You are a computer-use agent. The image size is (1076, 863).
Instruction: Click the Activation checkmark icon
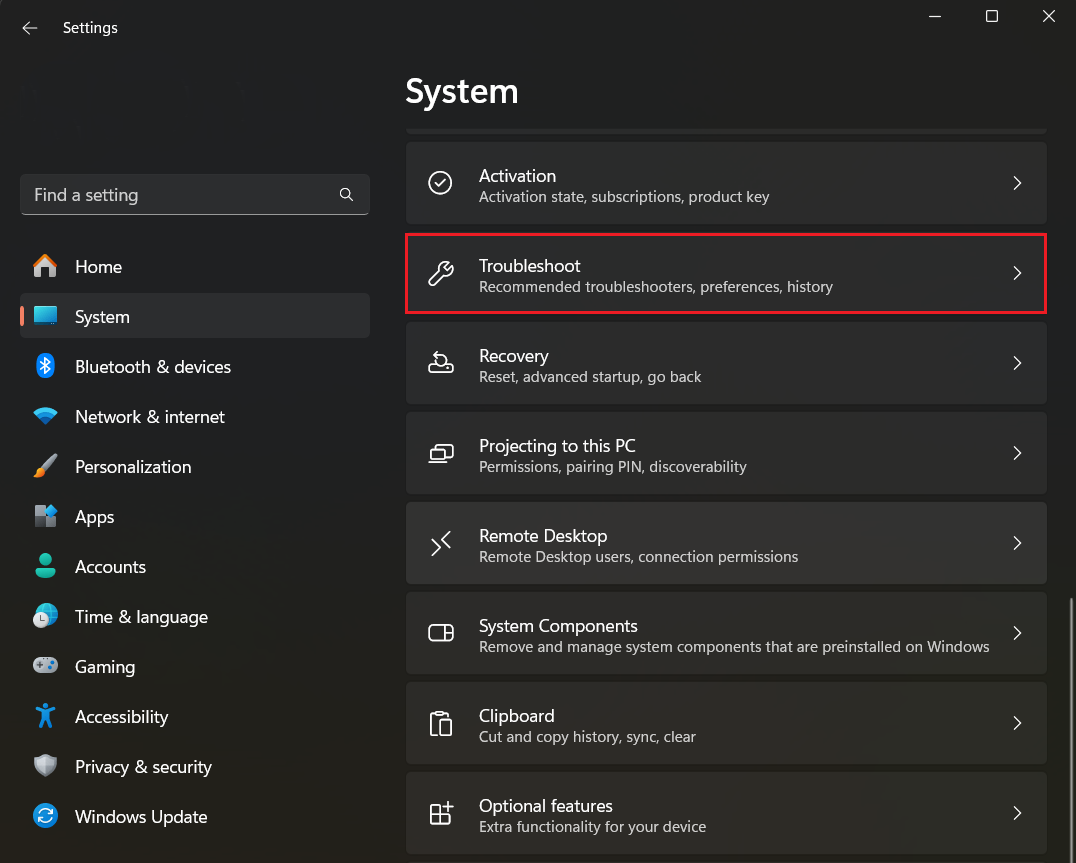pyautogui.click(x=440, y=184)
